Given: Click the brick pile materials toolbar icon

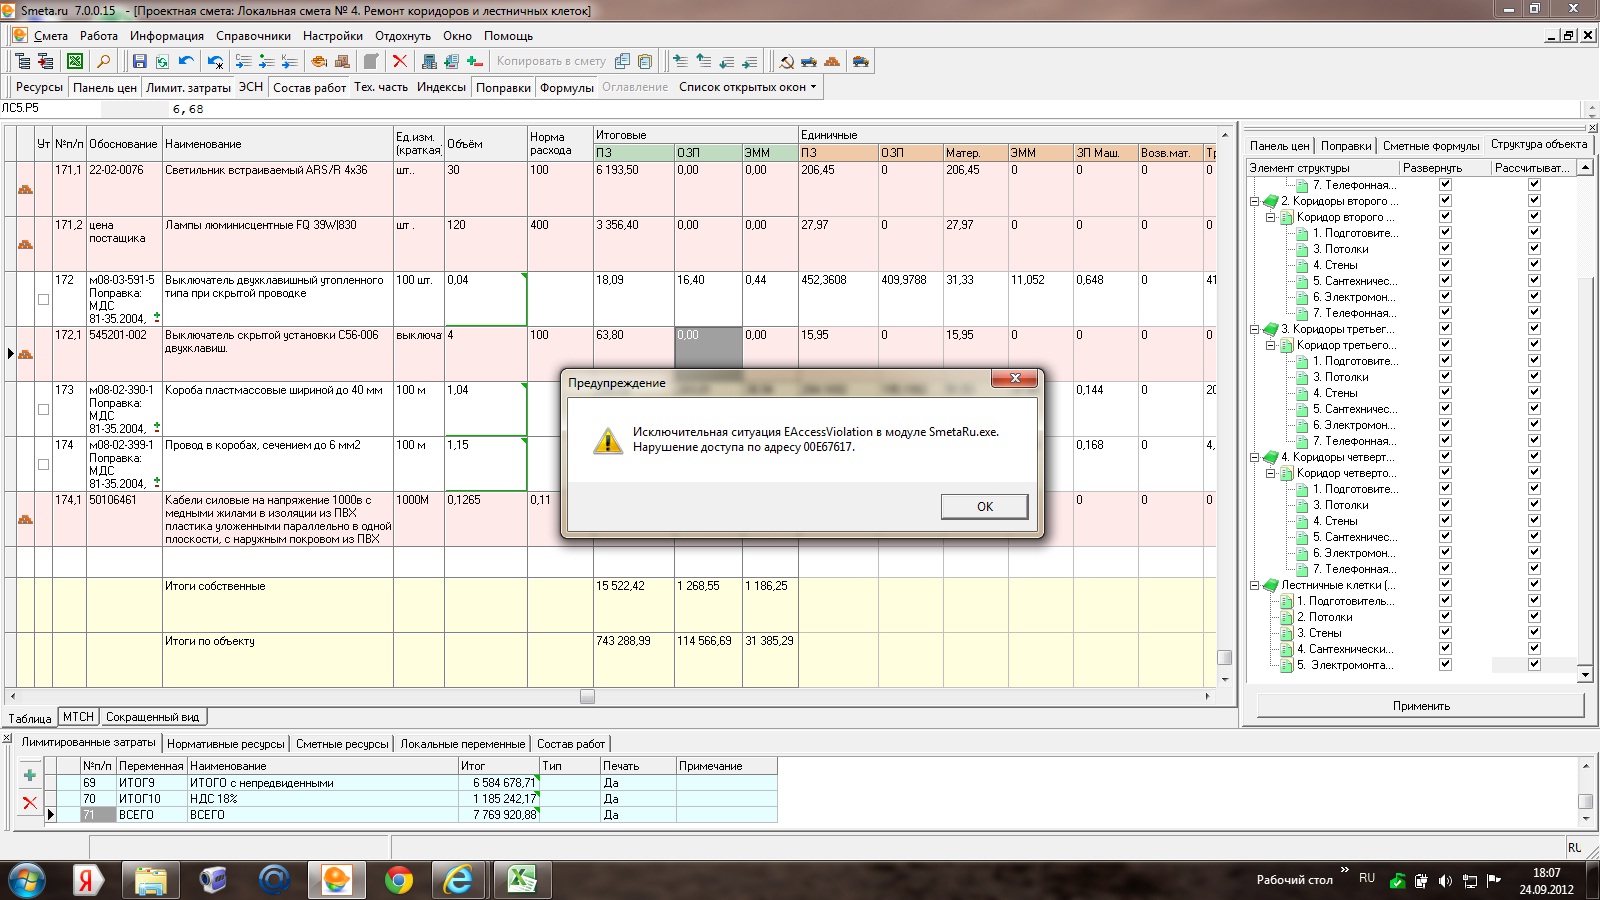Looking at the screenshot, I should pyautogui.click(x=832, y=61).
